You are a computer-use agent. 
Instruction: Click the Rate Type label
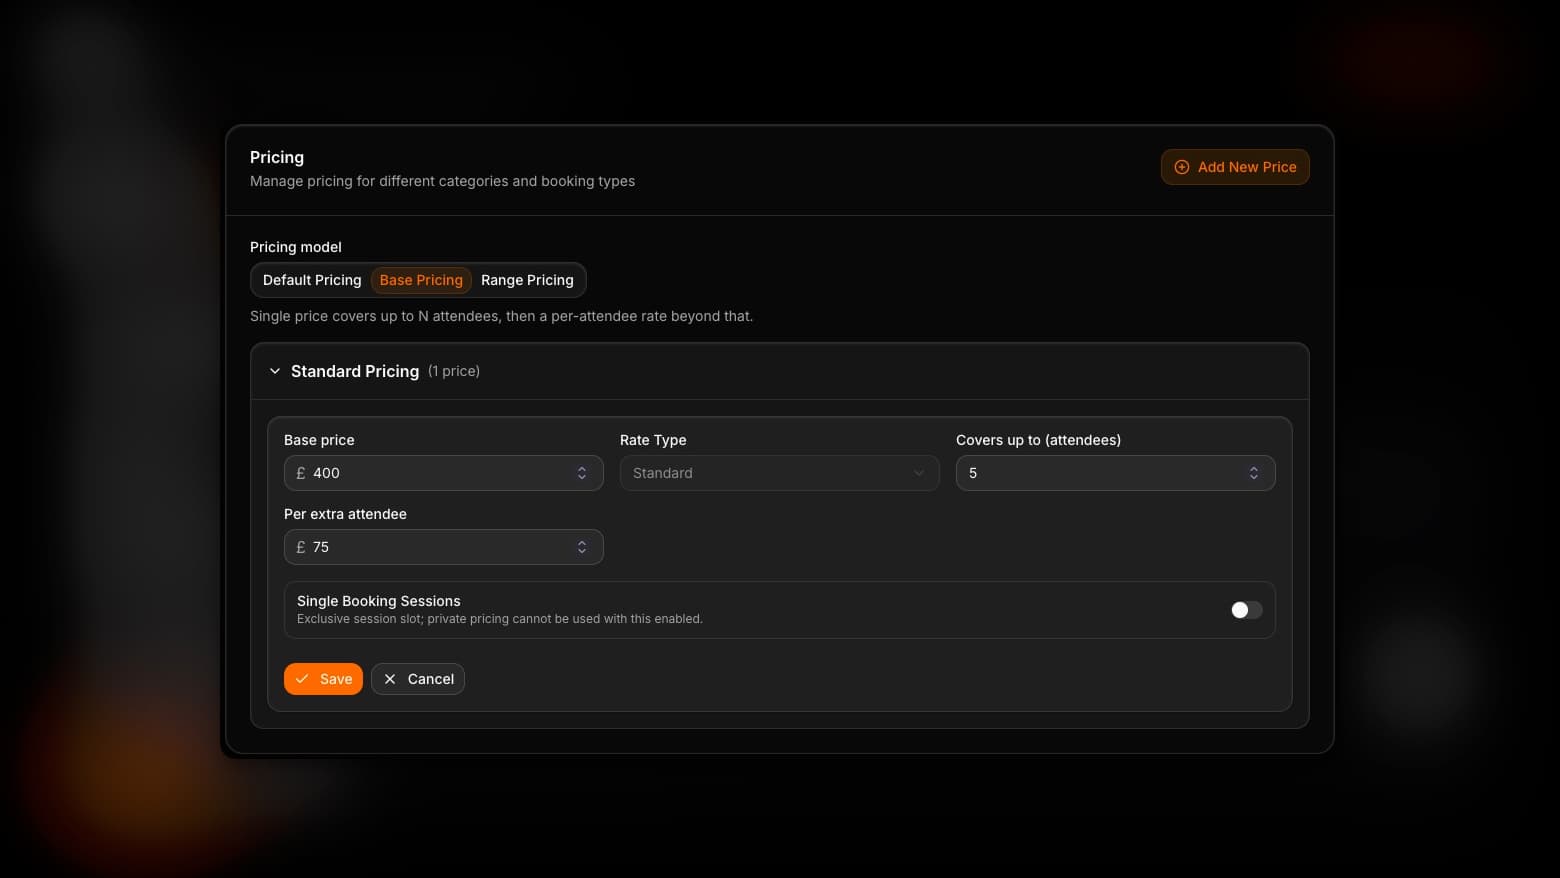653,440
